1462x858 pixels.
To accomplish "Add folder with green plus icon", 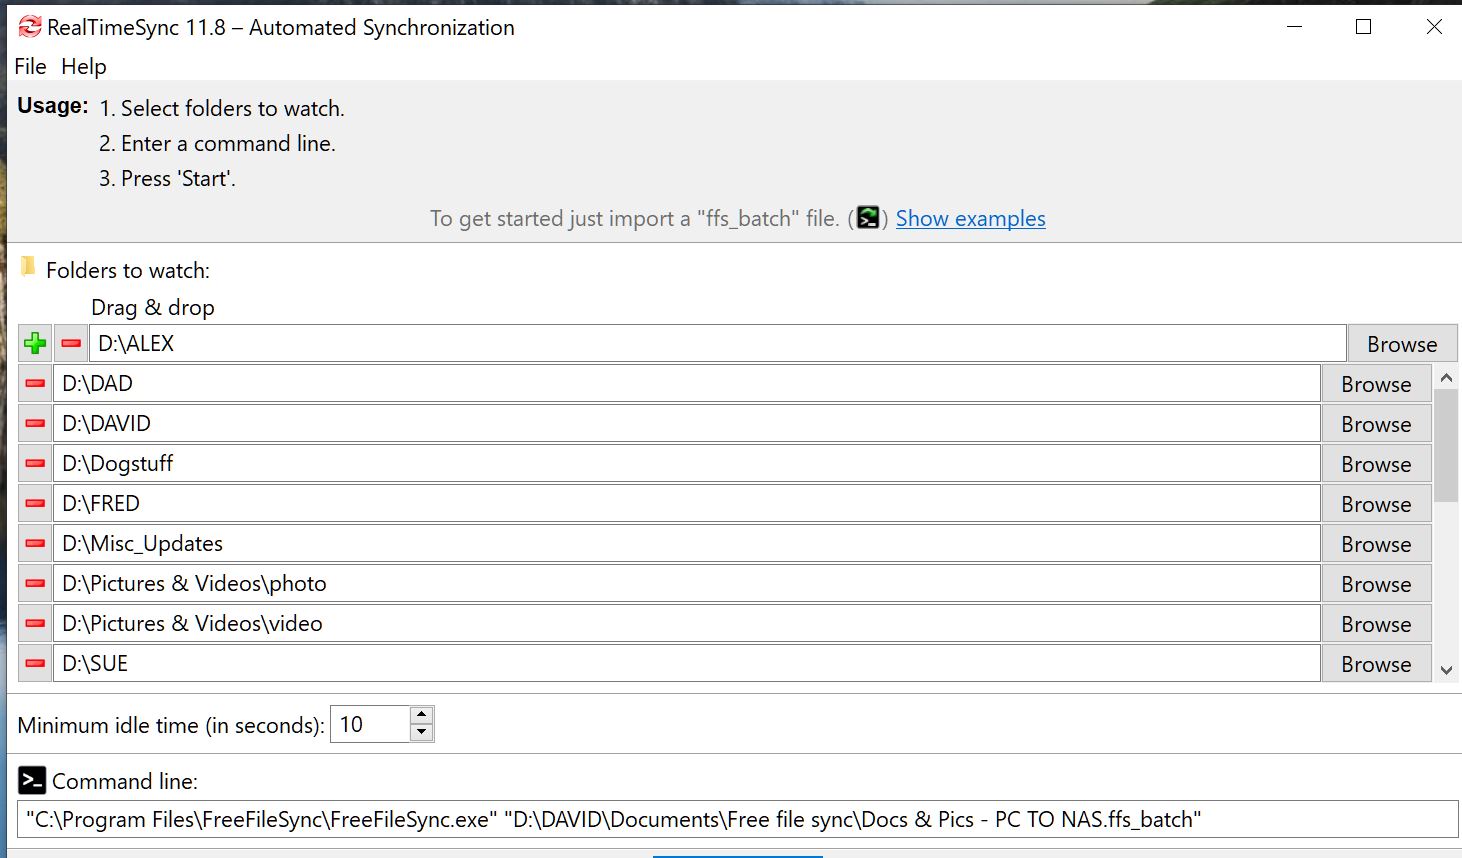I will (35, 344).
